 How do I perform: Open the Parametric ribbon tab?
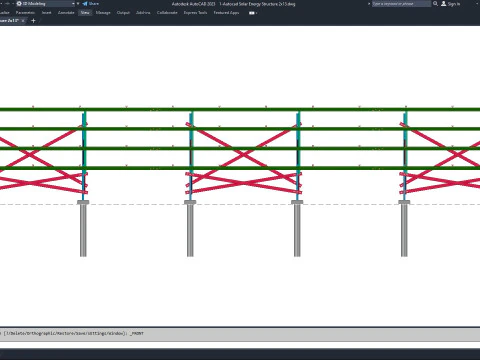pyautogui.click(x=25, y=13)
